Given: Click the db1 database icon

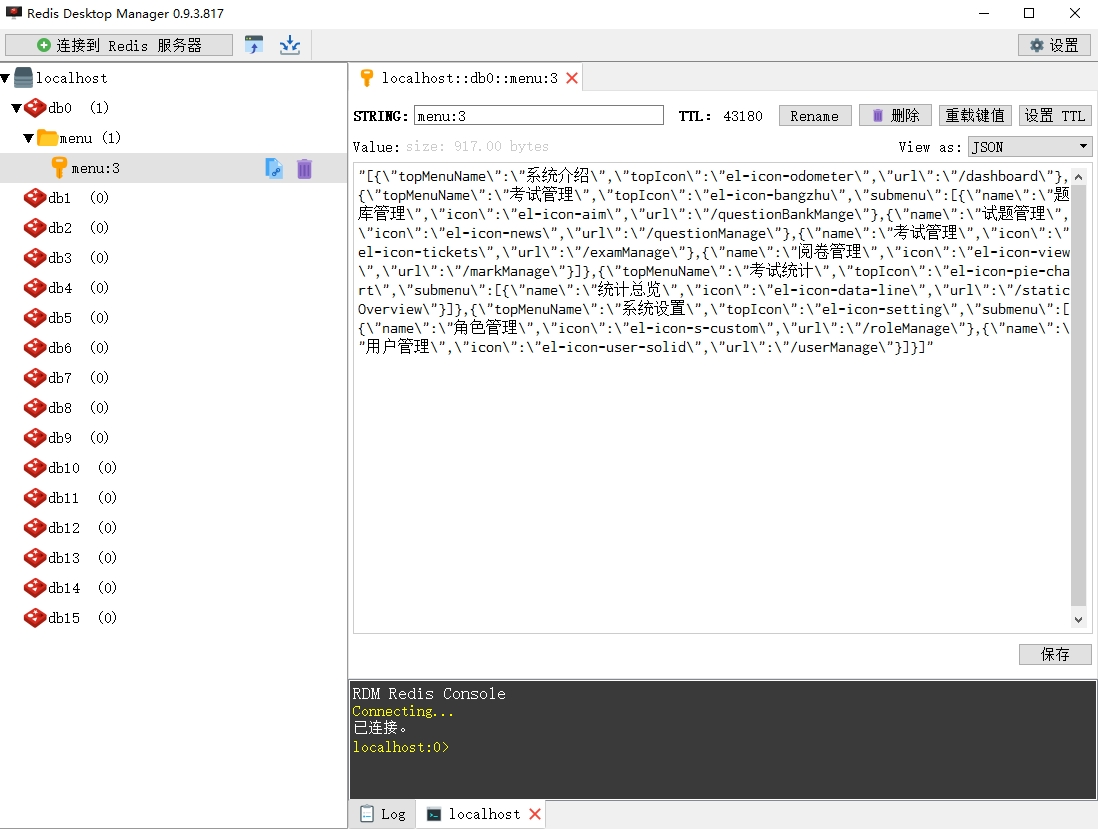Looking at the screenshot, I should pyautogui.click(x=35, y=198).
